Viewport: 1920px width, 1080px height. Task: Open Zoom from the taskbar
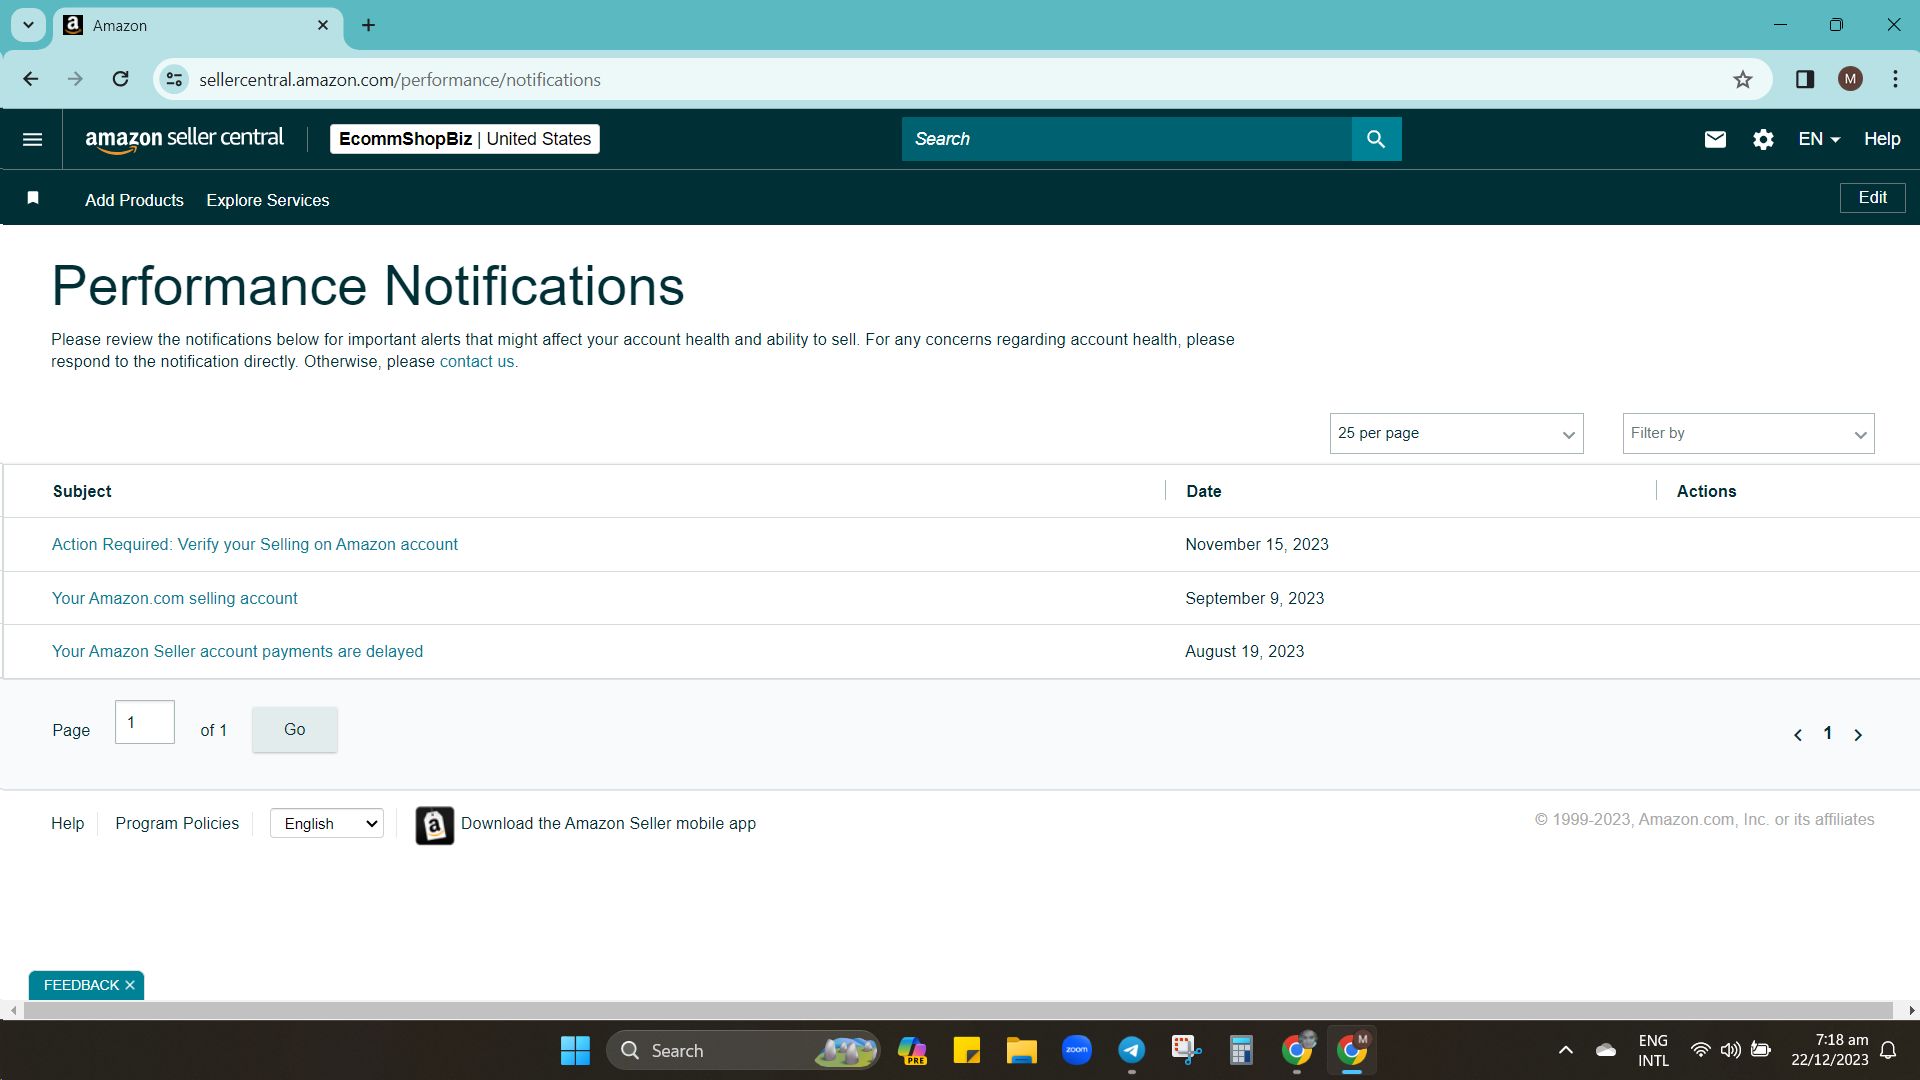coord(1076,1050)
